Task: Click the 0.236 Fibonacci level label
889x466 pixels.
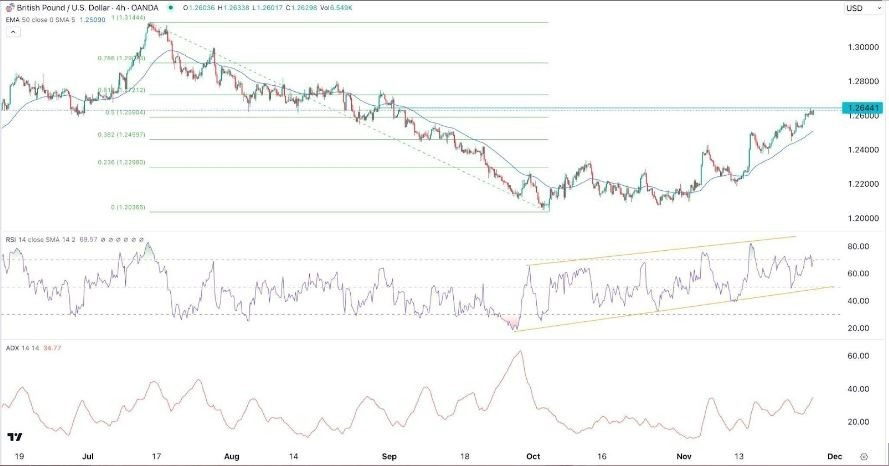Action: pyautogui.click(x=122, y=163)
